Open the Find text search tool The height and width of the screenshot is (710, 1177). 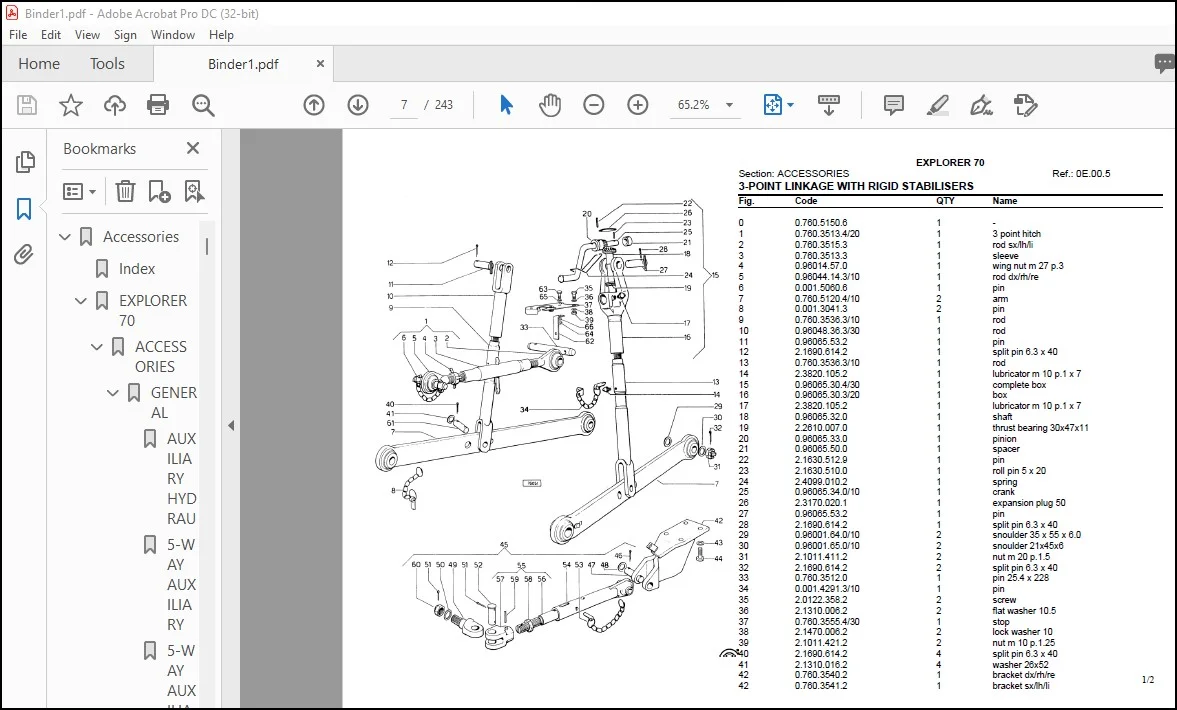point(203,105)
